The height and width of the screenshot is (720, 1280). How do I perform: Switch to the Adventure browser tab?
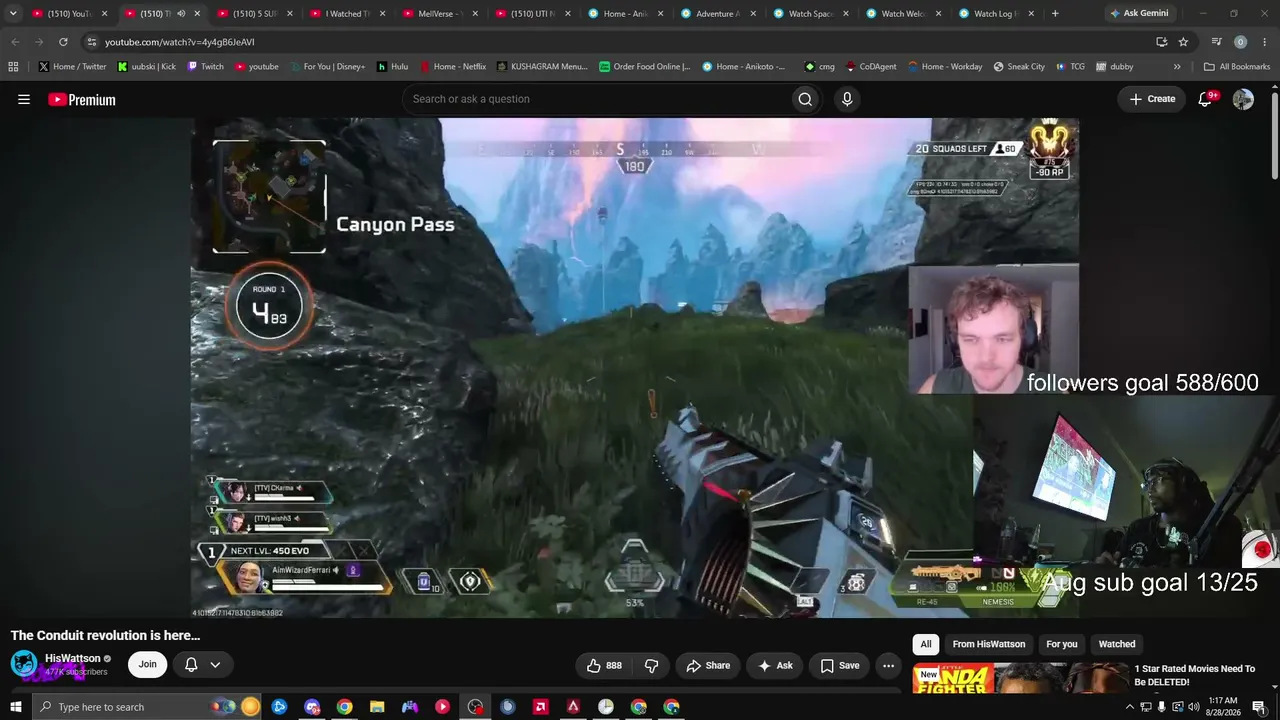pos(716,14)
